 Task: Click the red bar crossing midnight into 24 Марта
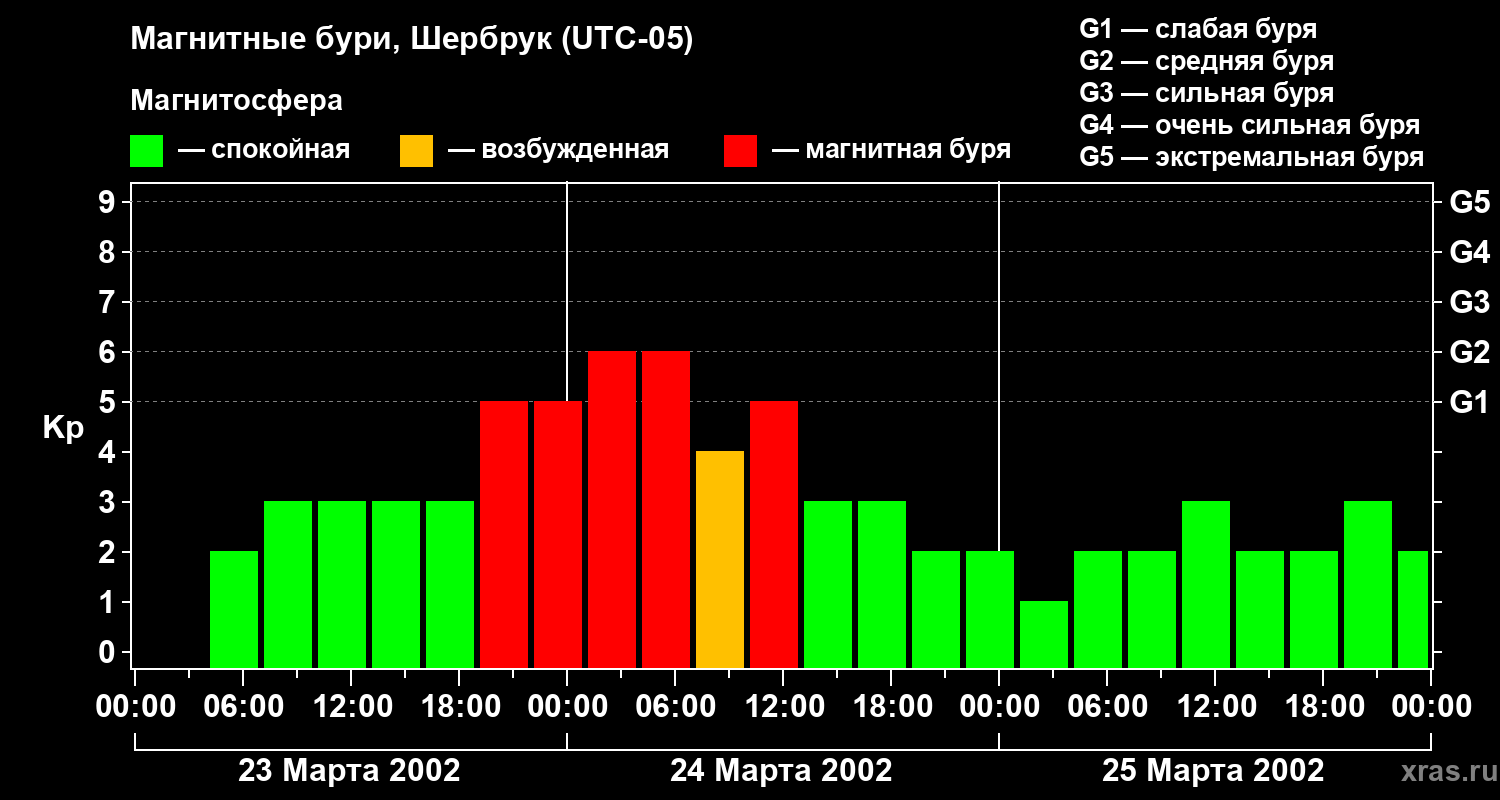click(x=558, y=534)
